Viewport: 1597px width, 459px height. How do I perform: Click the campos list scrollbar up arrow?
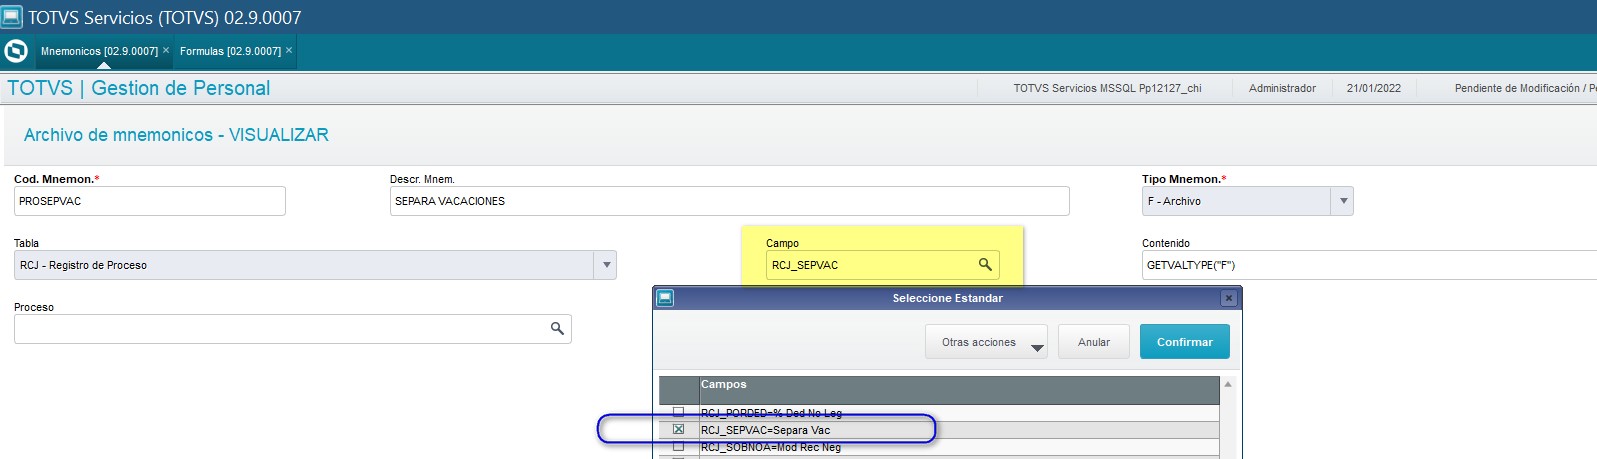(1228, 384)
